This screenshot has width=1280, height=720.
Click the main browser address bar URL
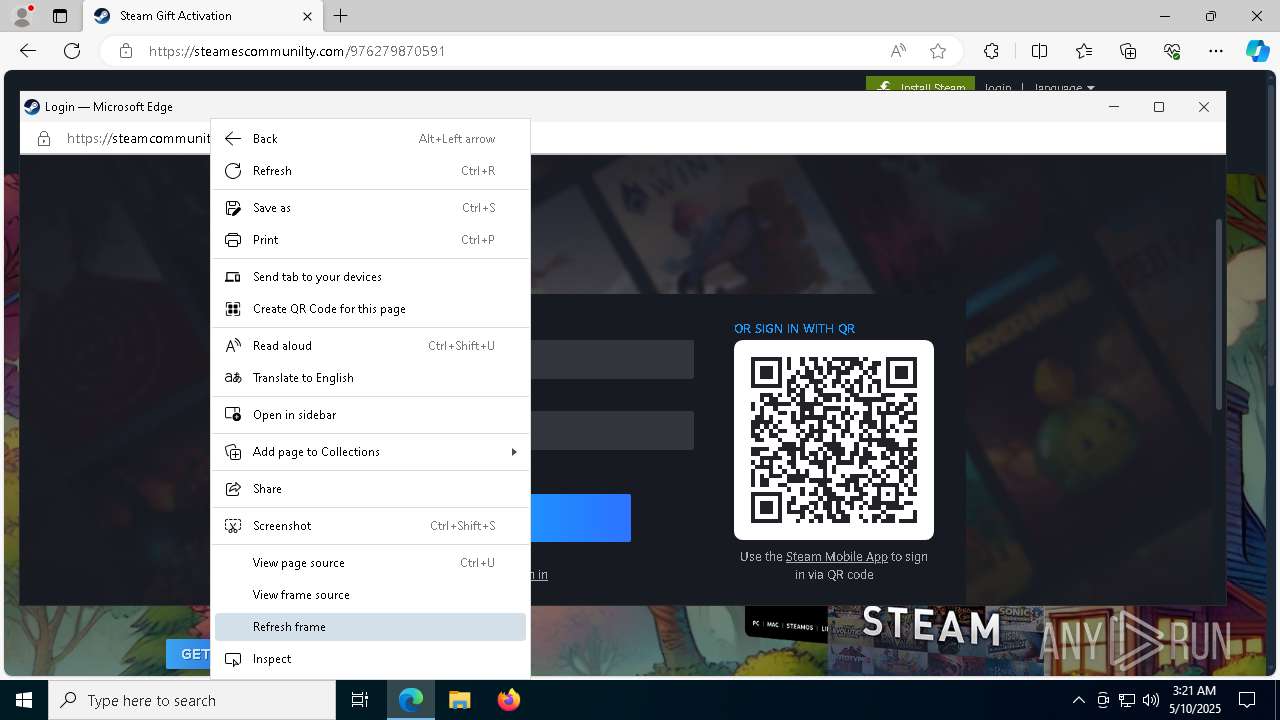tap(297, 51)
